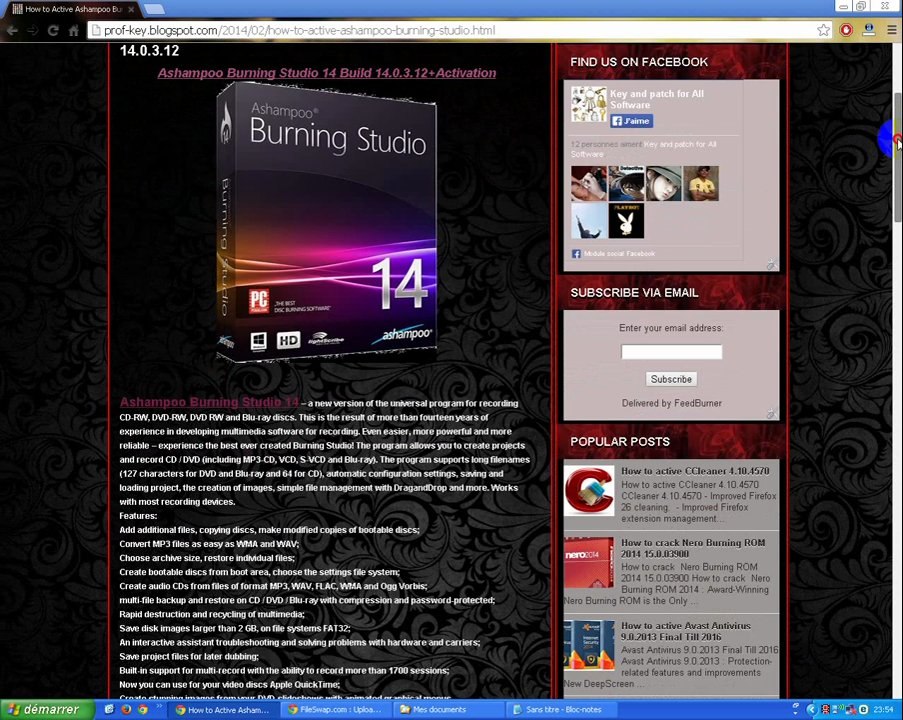View the third Facebook fan photo
The width and height of the screenshot is (903, 720).
click(663, 183)
